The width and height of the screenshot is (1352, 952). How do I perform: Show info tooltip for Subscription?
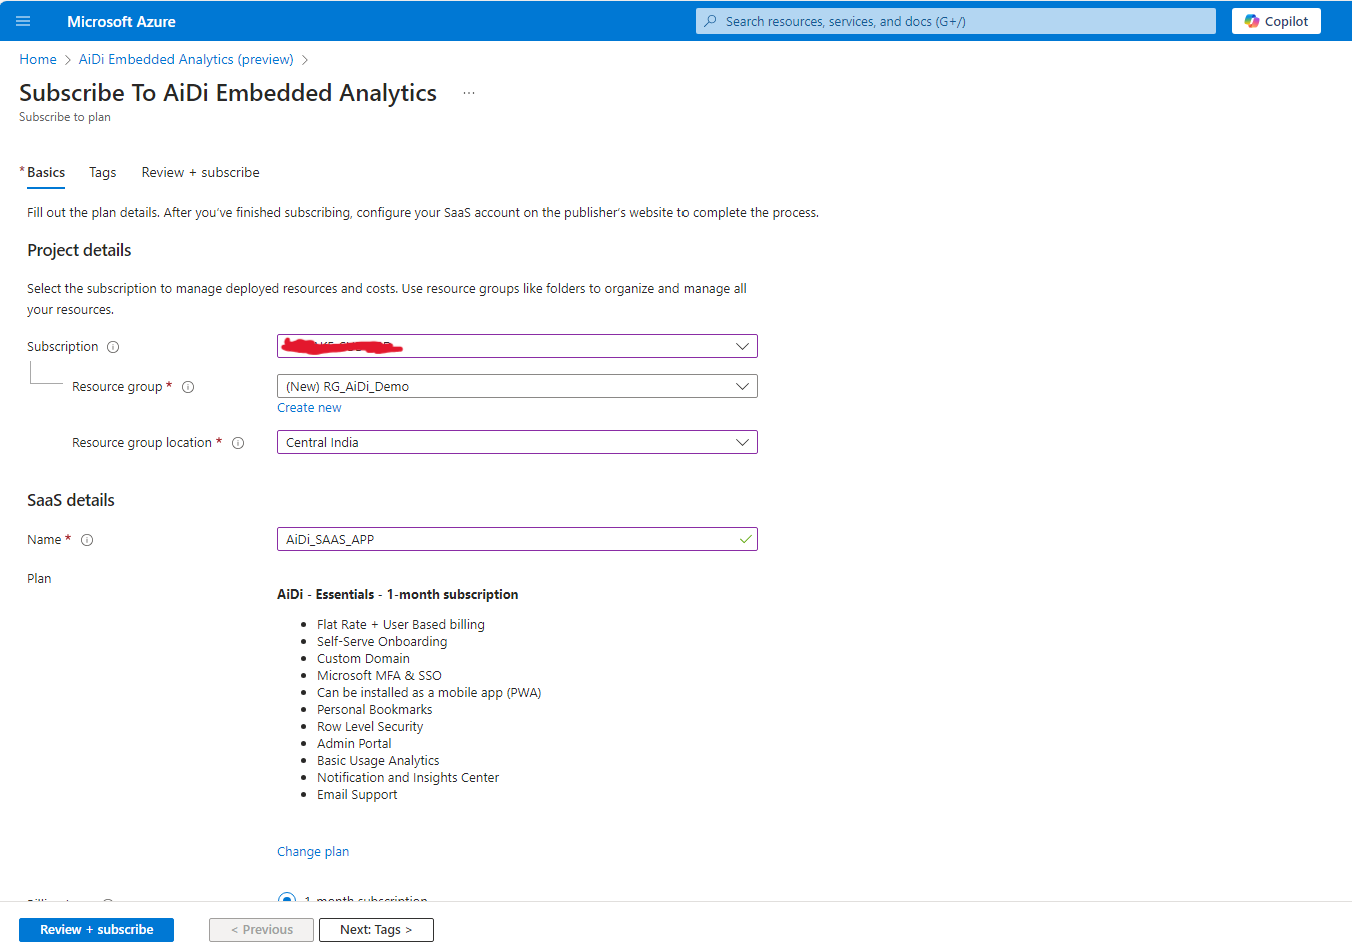click(x=113, y=347)
